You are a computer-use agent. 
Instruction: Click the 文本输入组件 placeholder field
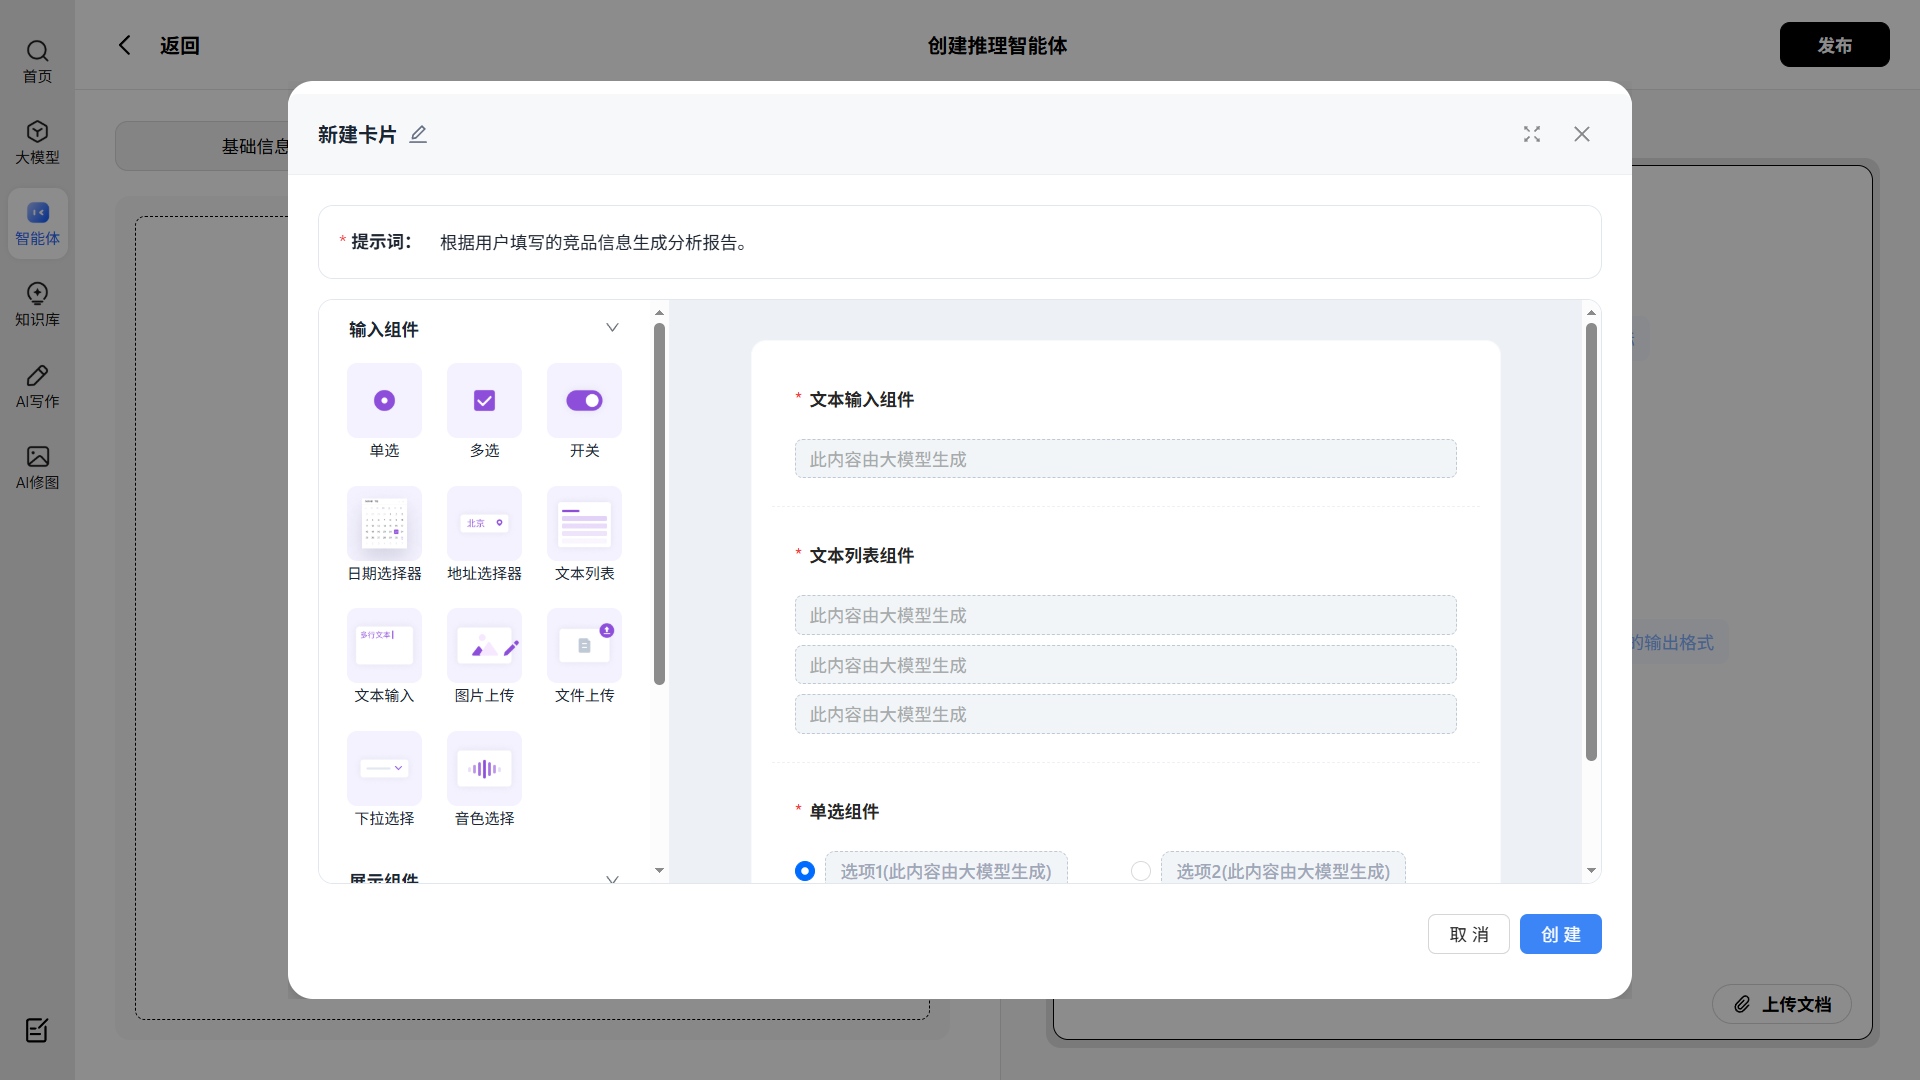(x=1125, y=459)
